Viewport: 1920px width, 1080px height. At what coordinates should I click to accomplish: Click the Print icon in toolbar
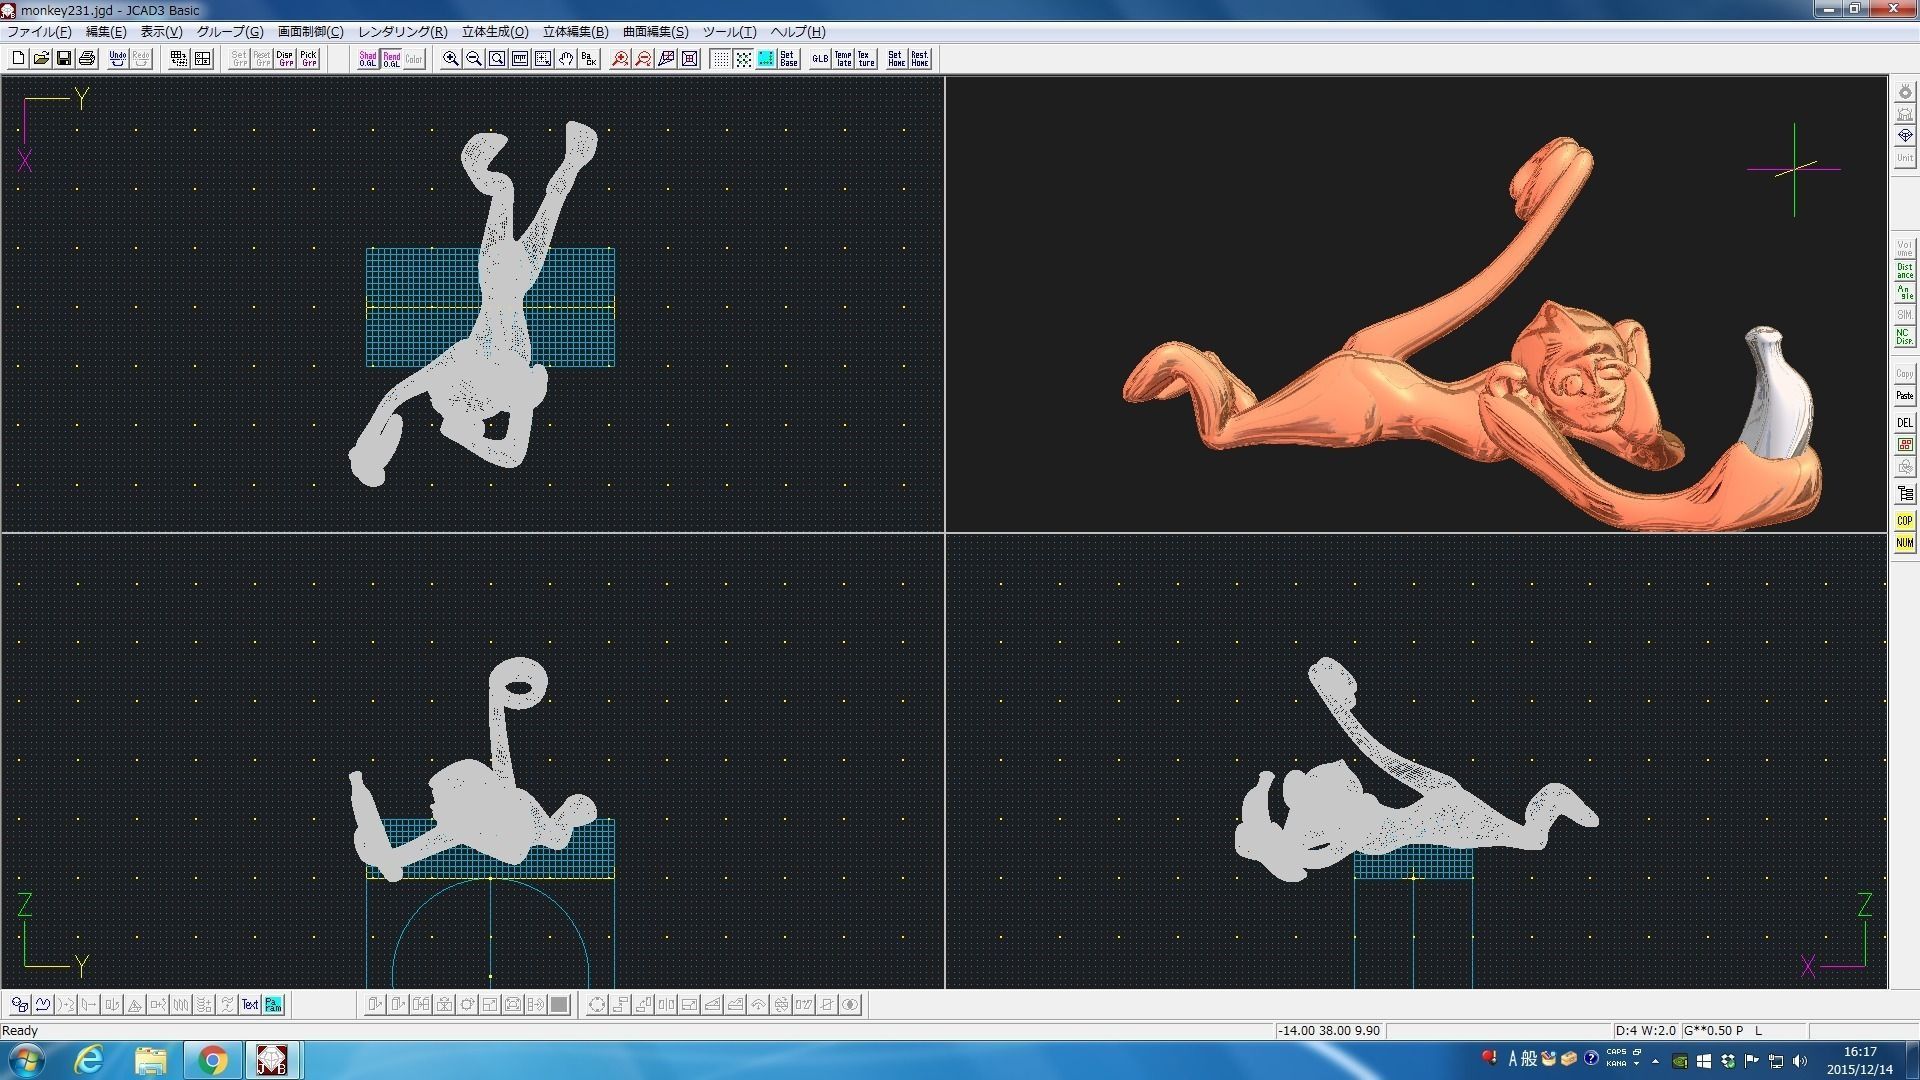coord(87,59)
